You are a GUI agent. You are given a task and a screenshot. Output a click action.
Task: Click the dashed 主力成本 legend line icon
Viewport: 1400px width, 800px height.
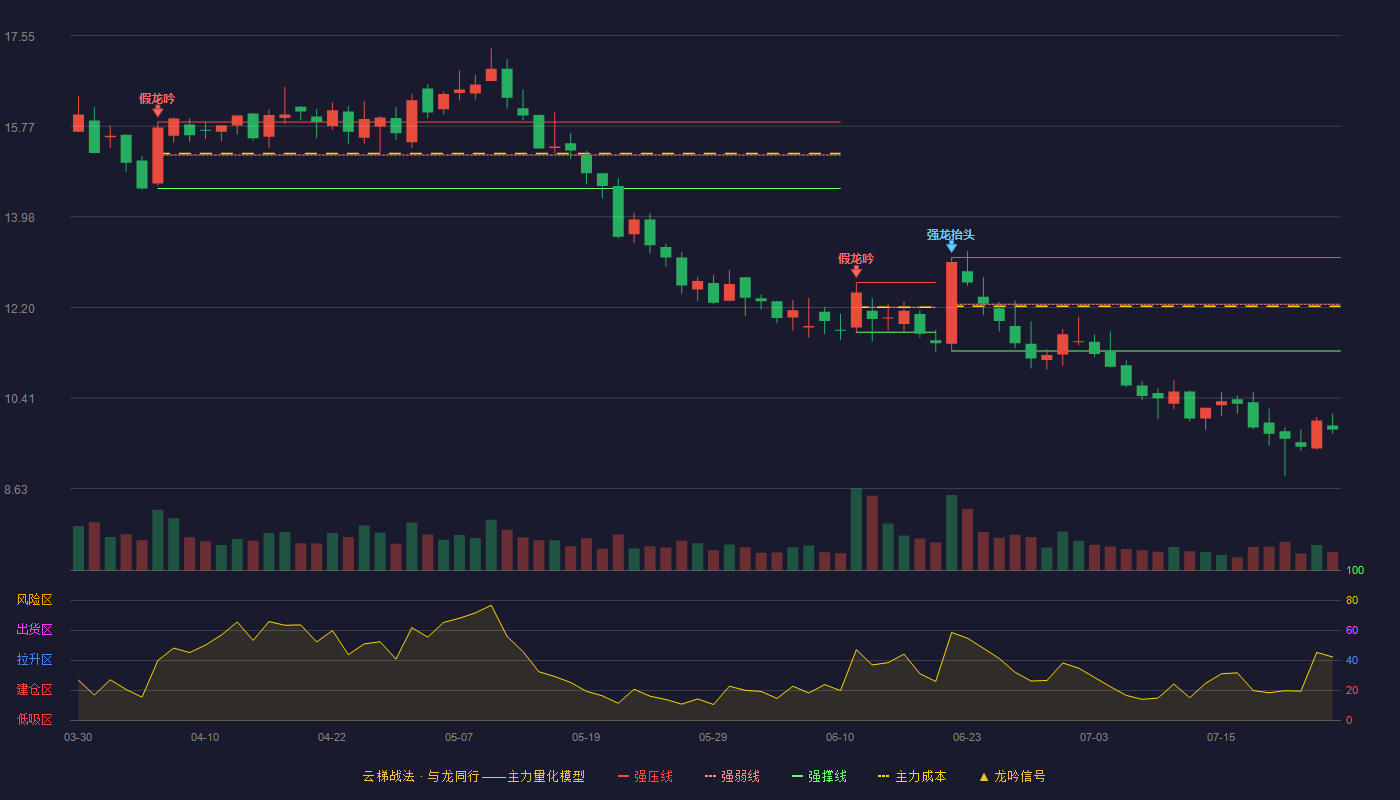pos(883,776)
